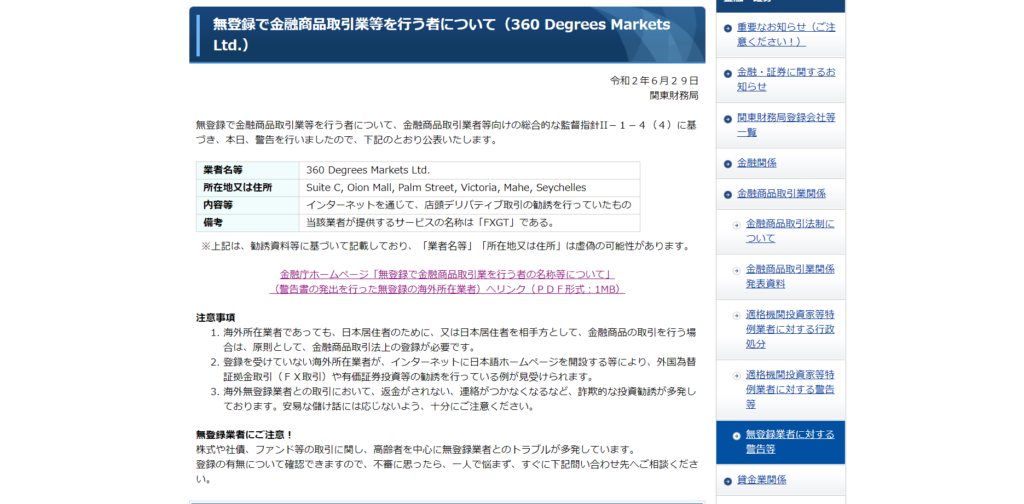Click bullet icon beside 貸金業関係

coord(728,481)
